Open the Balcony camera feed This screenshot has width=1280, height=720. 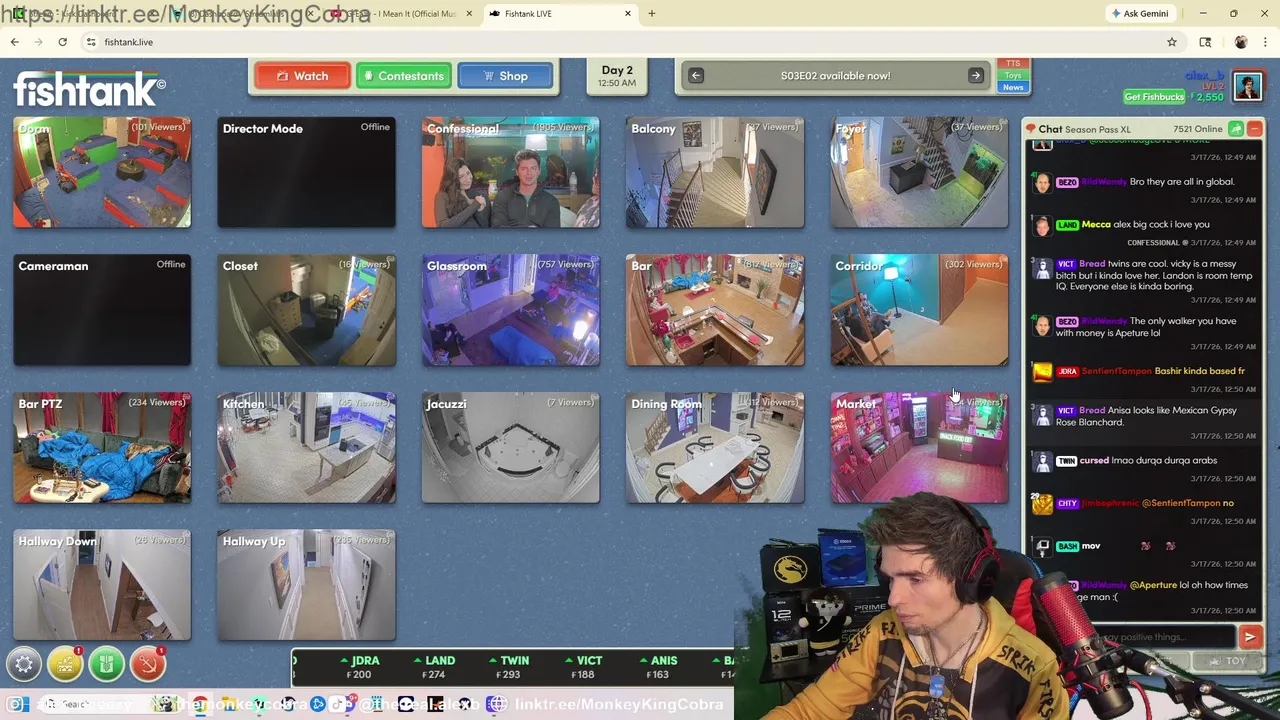tap(714, 172)
